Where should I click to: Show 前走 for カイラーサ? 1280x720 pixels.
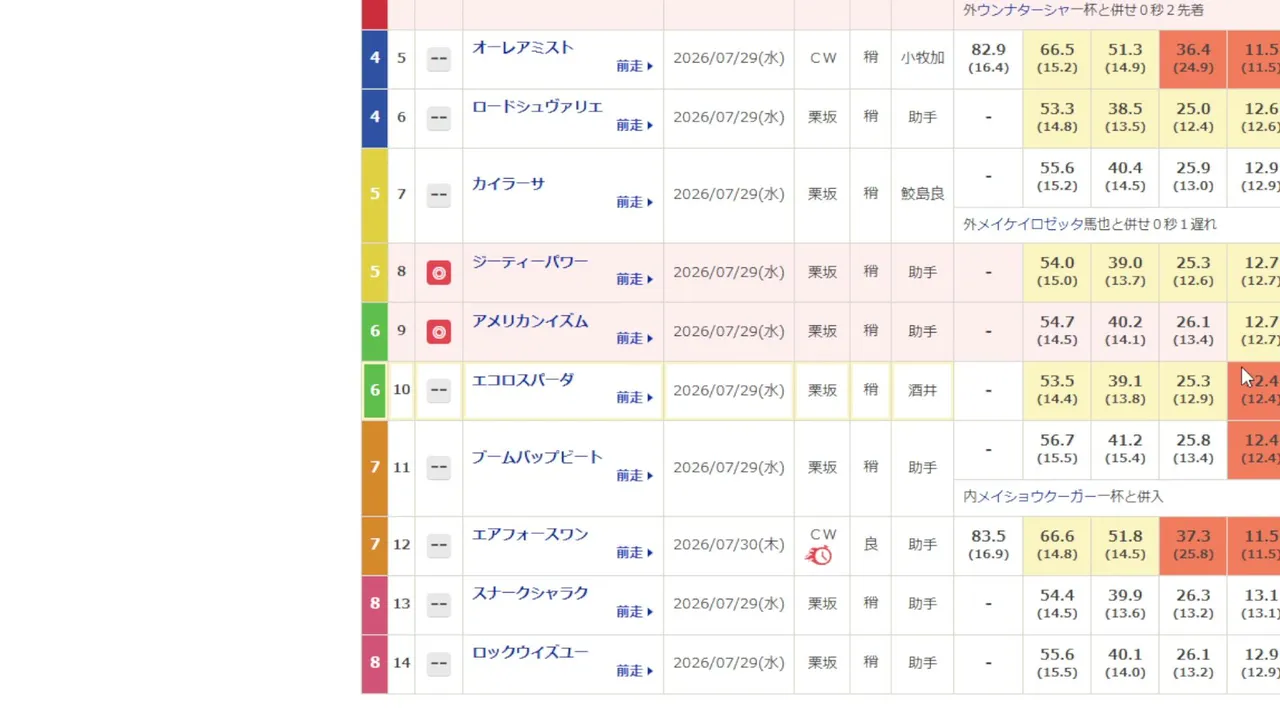pyautogui.click(x=634, y=202)
